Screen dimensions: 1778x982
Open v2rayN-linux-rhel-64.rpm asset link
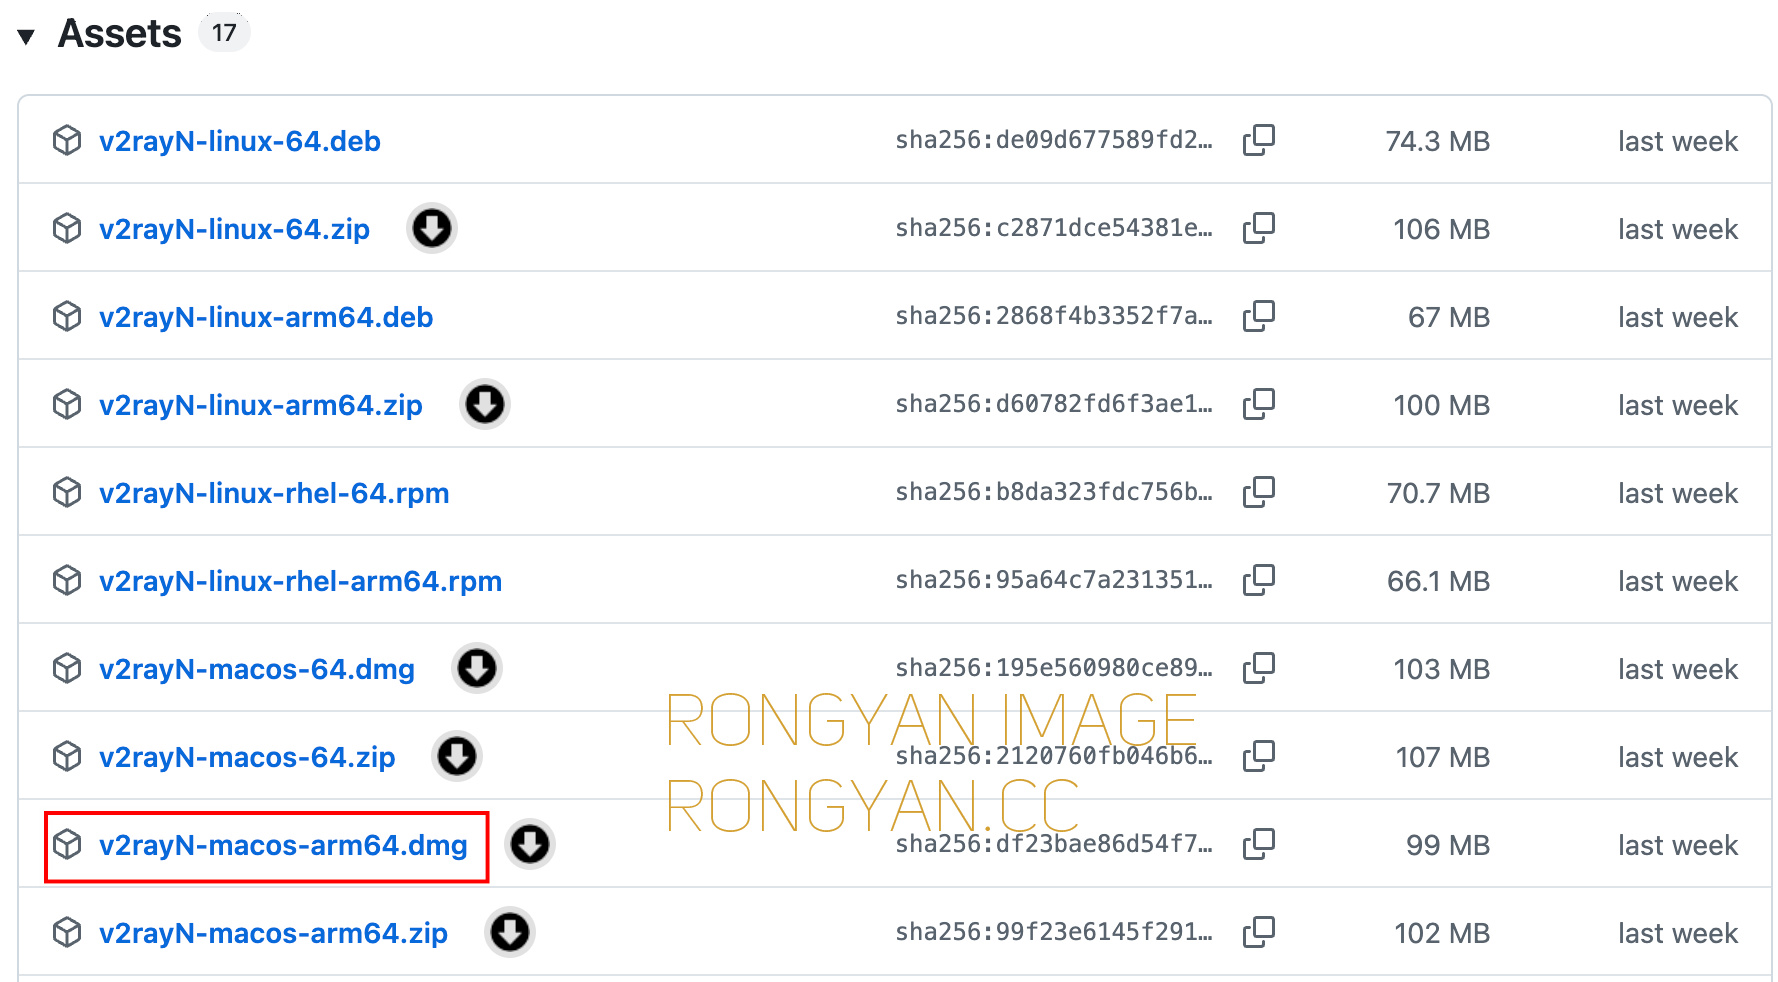coord(274,493)
